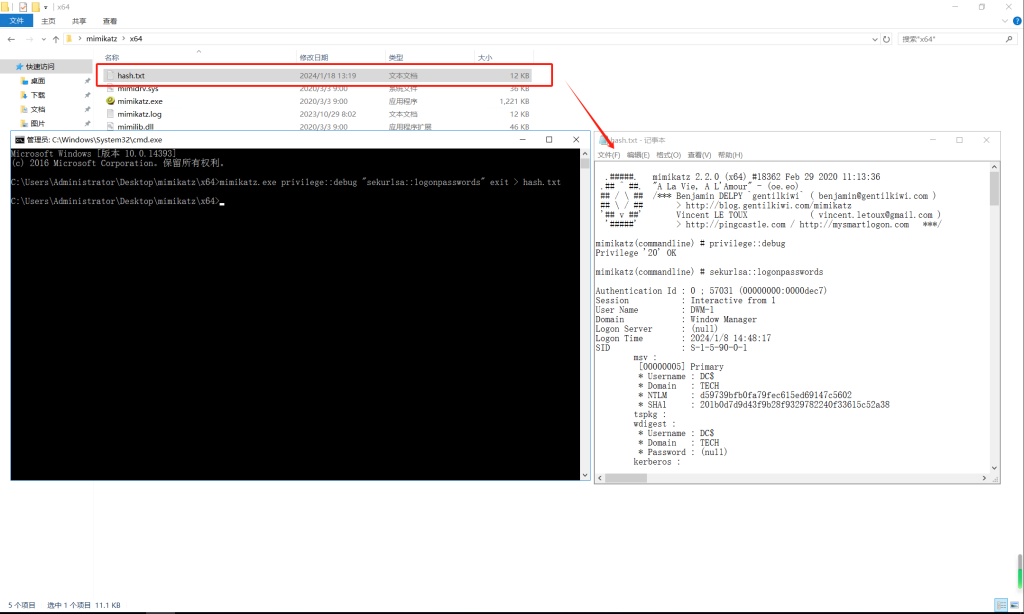The width and height of the screenshot is (1024, 614).
Task: Click the sekurlsa::logonpasswords line in Notepad
Action: [x=709, y=272]
